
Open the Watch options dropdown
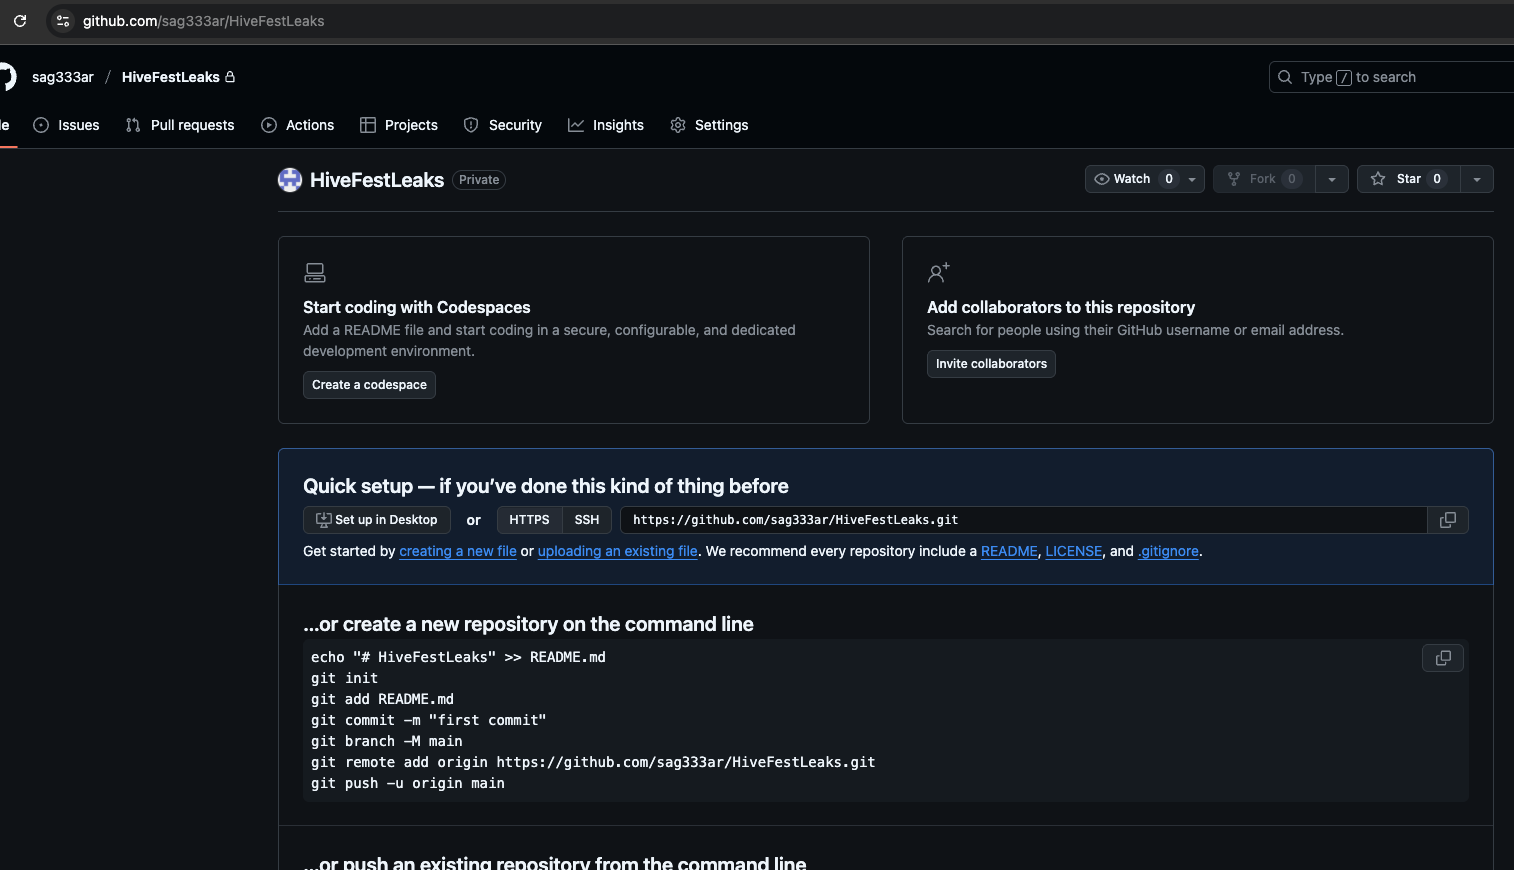click(1190, 179)
